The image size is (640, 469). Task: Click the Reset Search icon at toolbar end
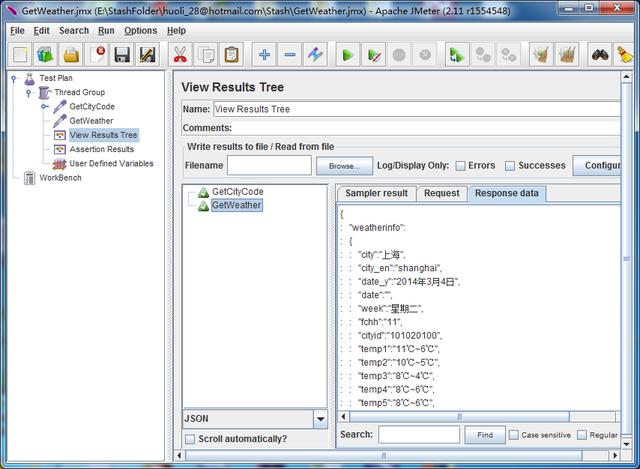(x=624, y=54)
